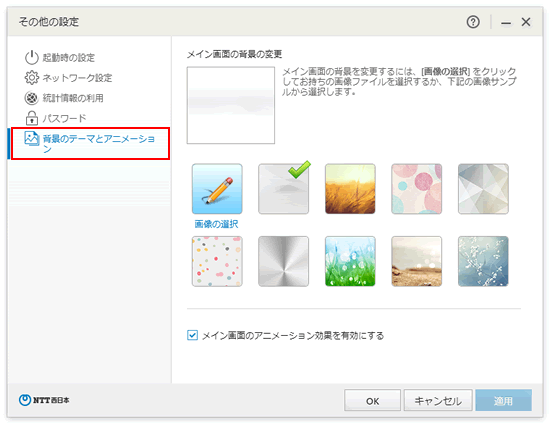
Task: Click the 画像の選択 link text
Action: pyautogui.click(x=216, y=224)
